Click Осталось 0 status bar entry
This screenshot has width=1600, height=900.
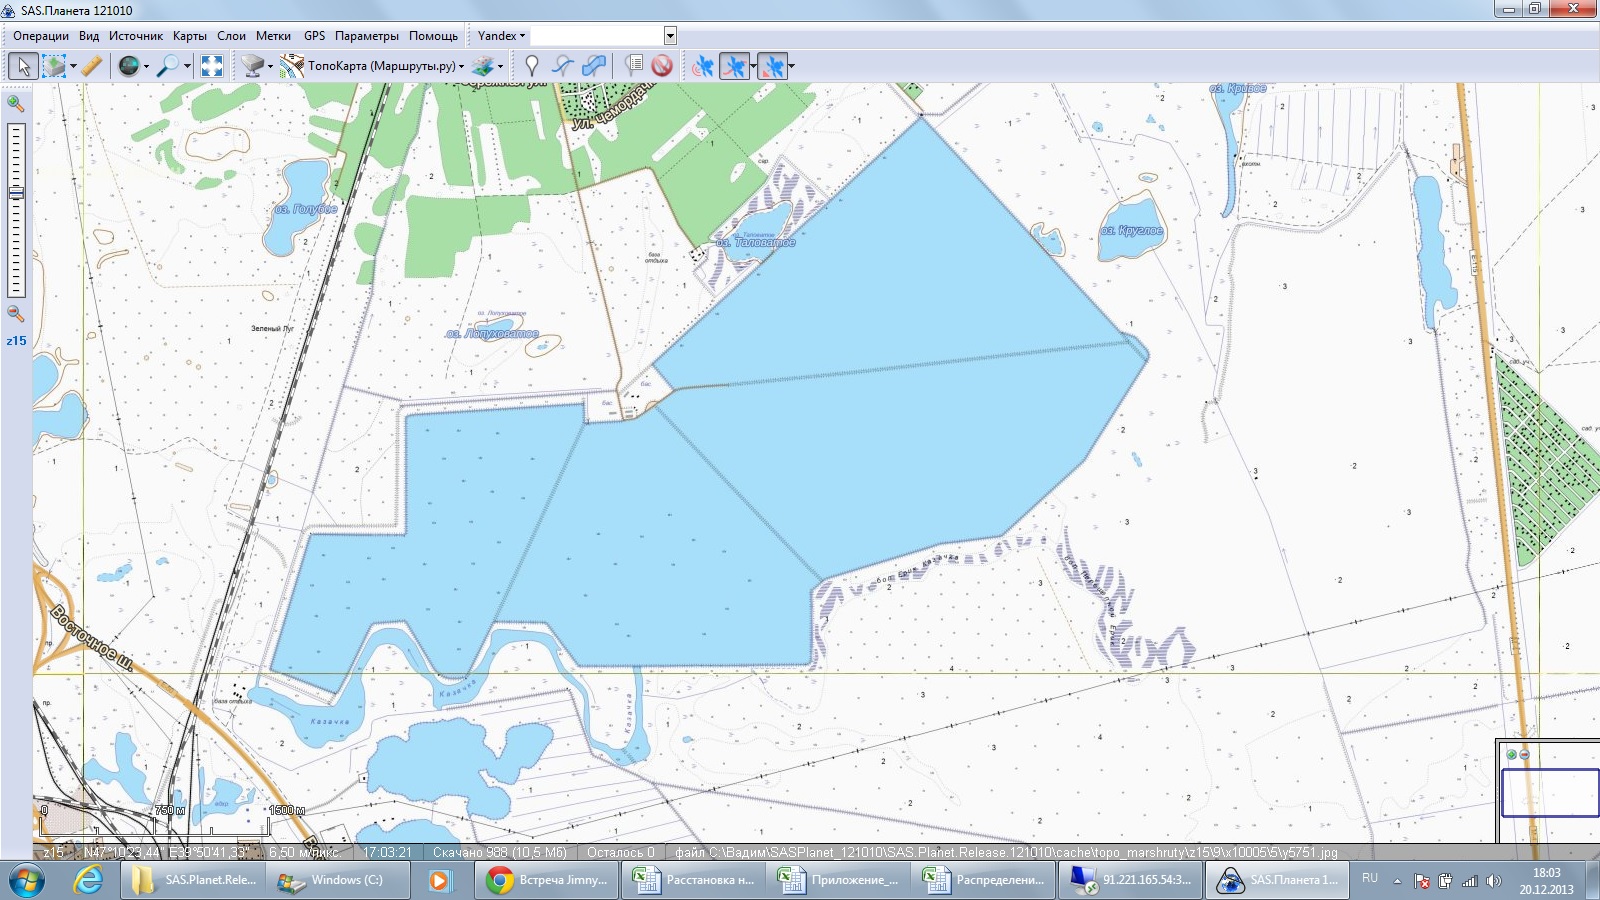pos(621,852)
